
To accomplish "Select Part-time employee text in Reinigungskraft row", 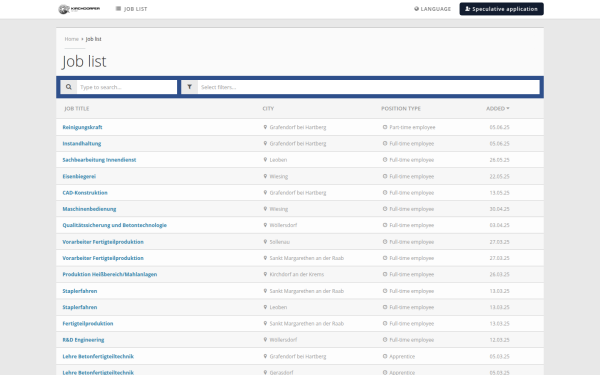I will pyautogui.click(x=412, y=127).
